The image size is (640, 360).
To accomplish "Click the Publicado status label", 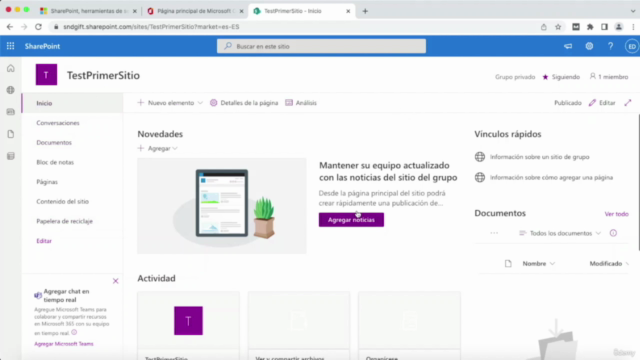I will 567,103.
